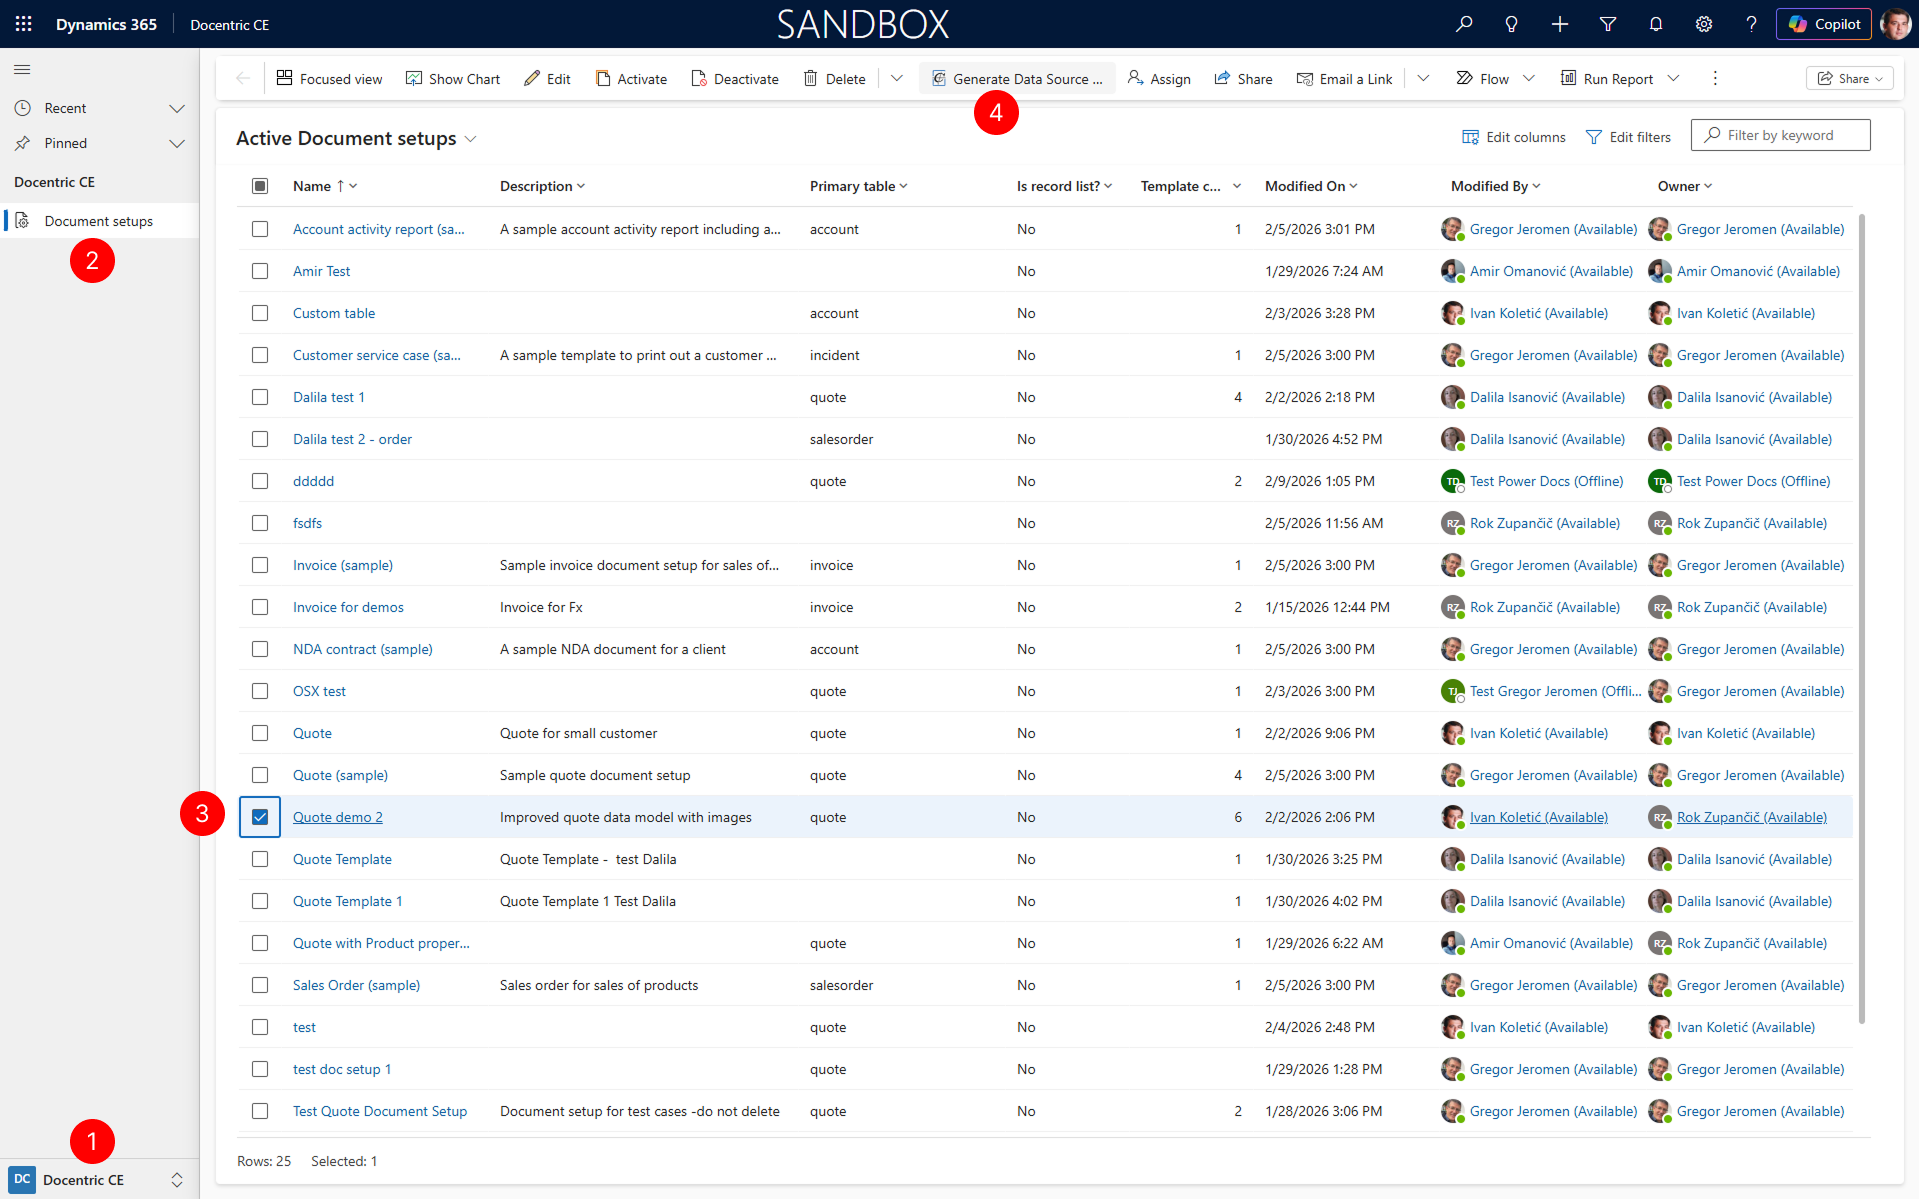Click the Pinned navigation item
The image size is (1919, 1199).
[66, 143]
